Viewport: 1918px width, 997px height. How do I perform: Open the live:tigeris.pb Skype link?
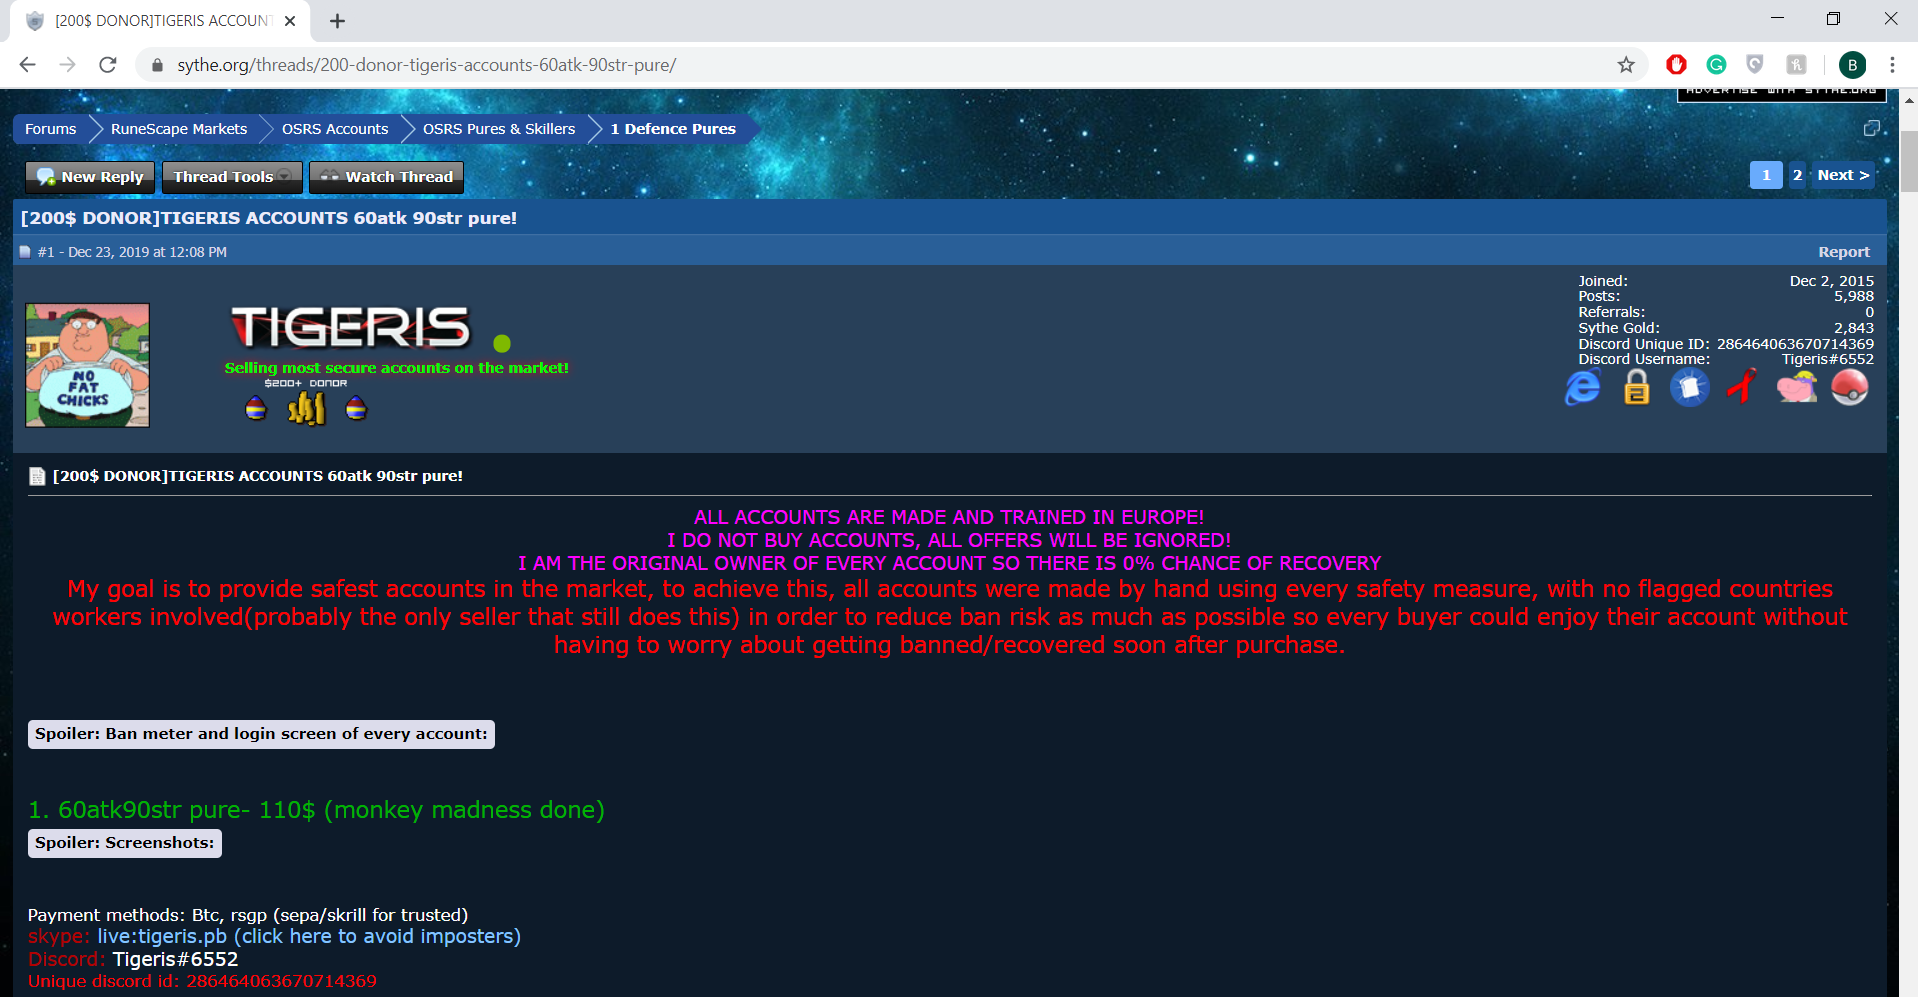click(309, 936)
